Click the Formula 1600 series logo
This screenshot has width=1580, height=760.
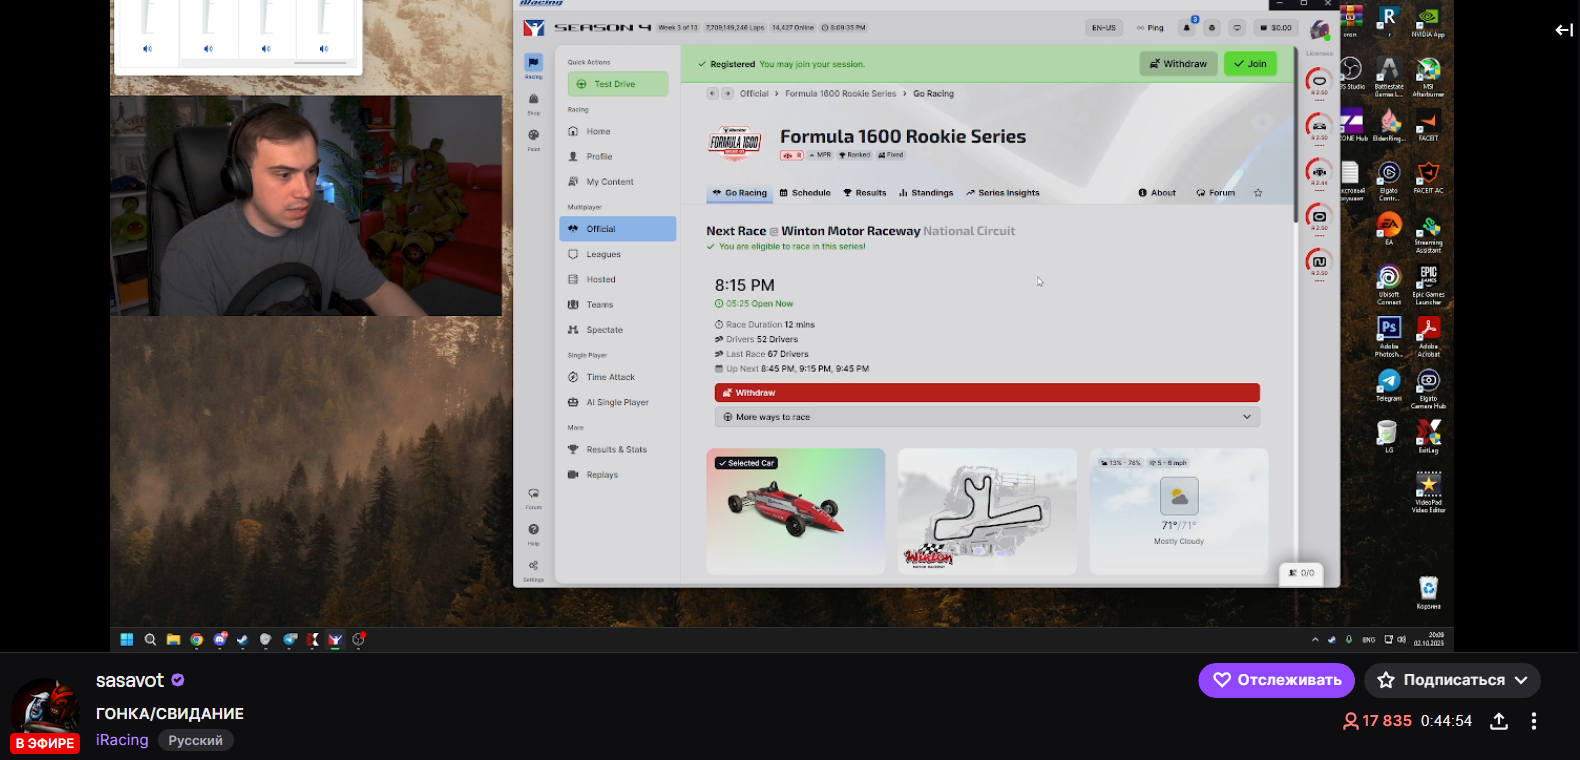point(735,142)
